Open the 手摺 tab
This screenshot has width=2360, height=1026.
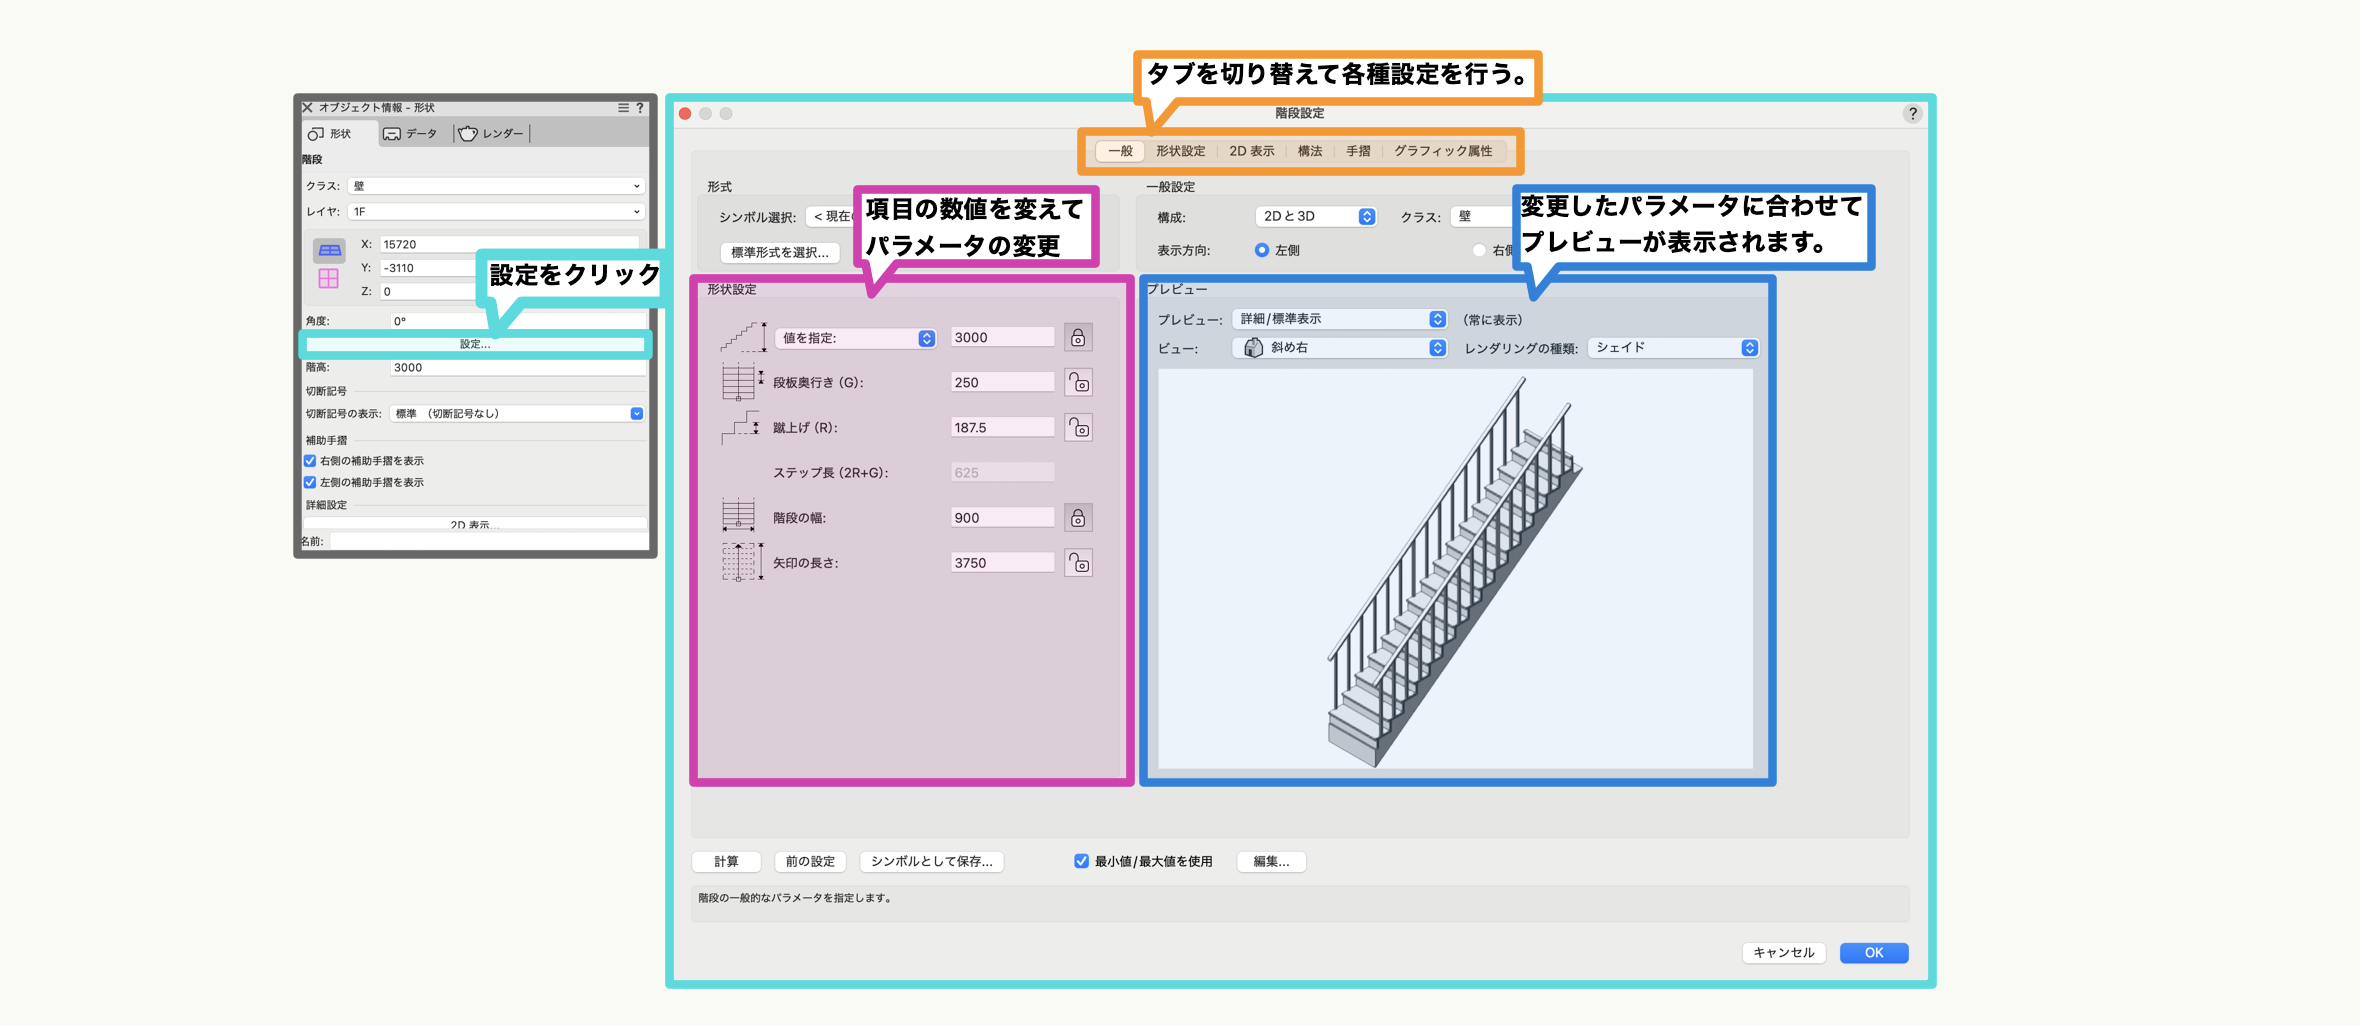pyautogui.click(x=1357, y=151)
